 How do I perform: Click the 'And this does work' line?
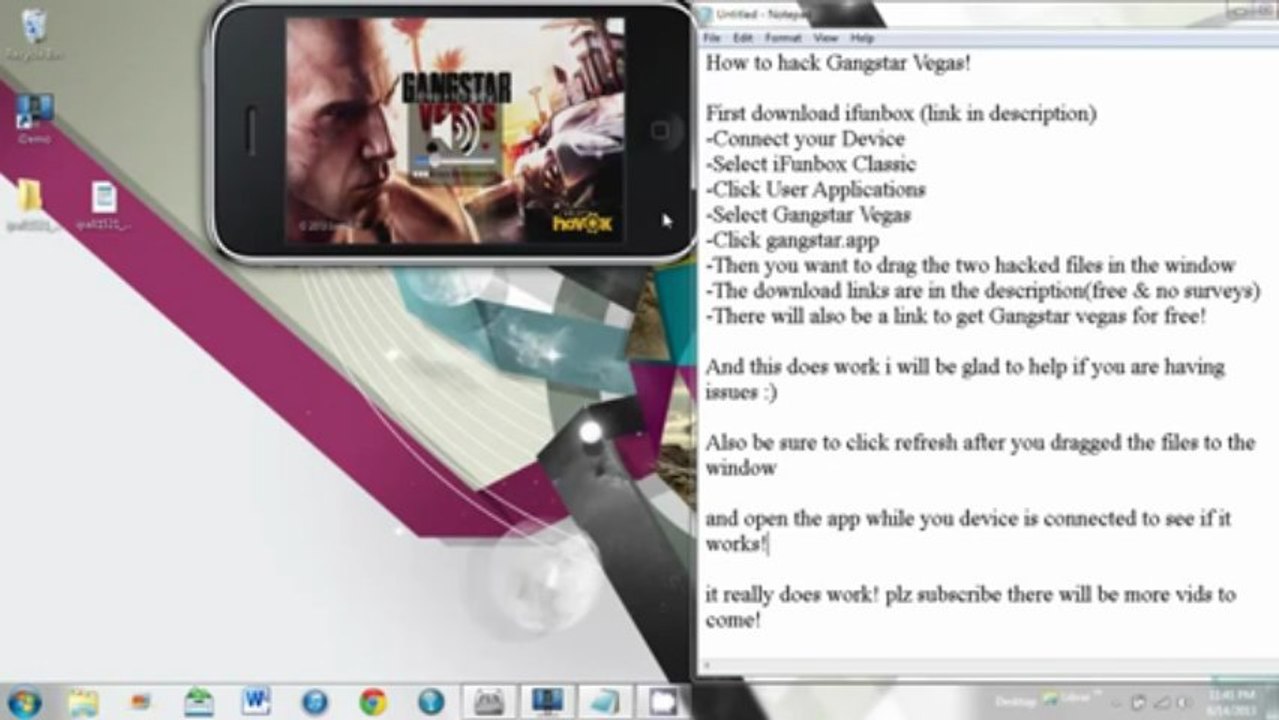point(964,367)
